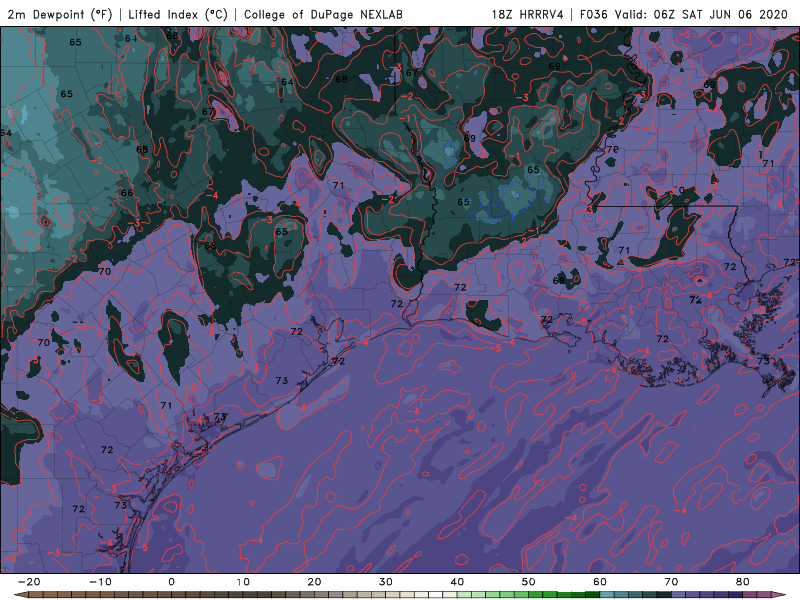Click the 'Lifted Index (°C)' title text
800x600 pixels.
point(178,14)
